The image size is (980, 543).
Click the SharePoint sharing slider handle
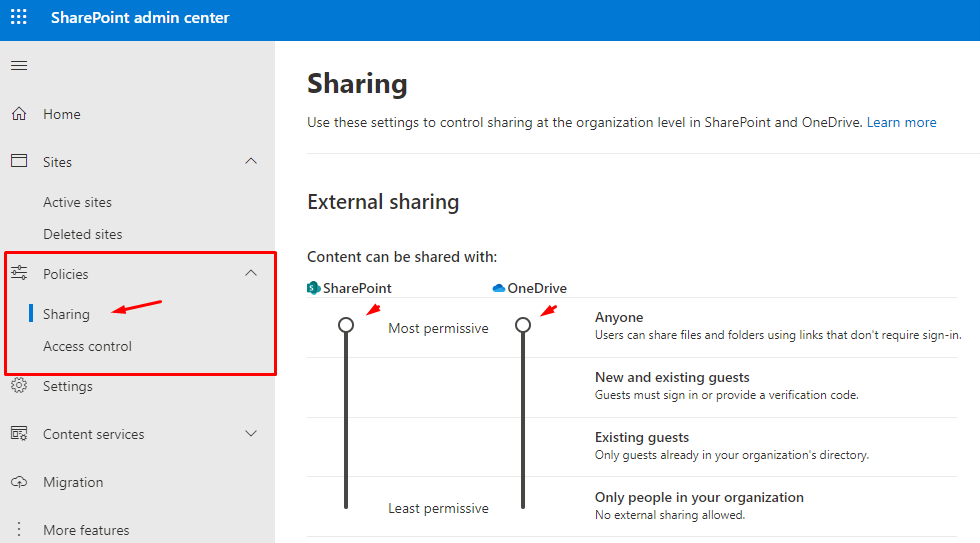click(346, 325)
